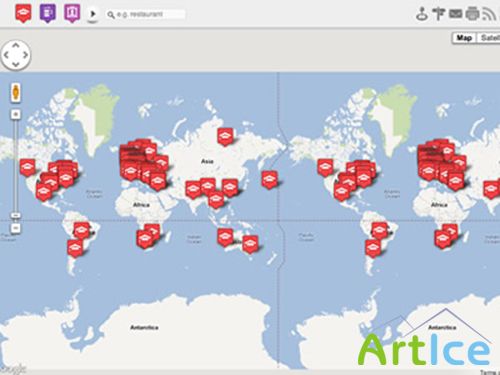500x375 pixels.
Task: Click the magnifying glass search icon
Action: point(111,15)
